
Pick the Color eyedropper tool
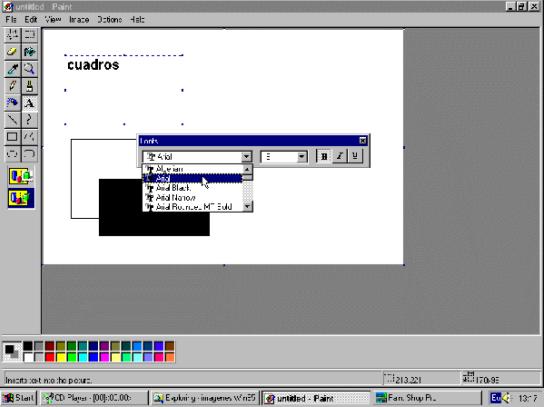[12, 69]
